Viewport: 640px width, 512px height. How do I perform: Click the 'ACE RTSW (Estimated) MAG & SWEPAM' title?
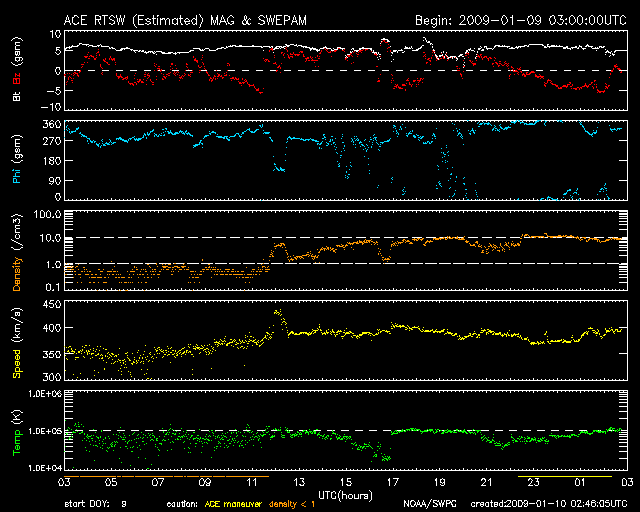click(x=185, y=20)
